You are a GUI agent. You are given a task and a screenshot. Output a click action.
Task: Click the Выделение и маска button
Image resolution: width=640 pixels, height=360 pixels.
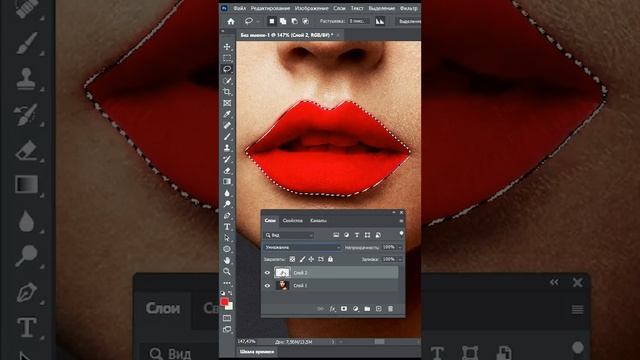(408, 21)
